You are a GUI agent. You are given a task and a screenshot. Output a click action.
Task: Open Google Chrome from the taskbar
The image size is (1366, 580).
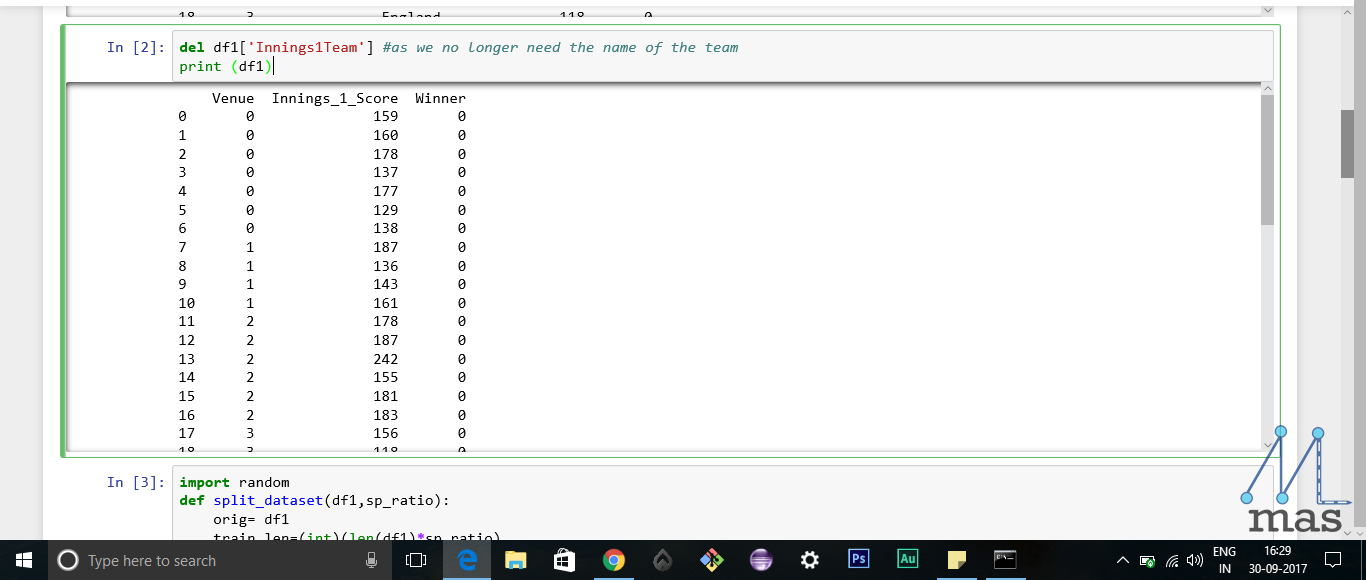(613, 560)
